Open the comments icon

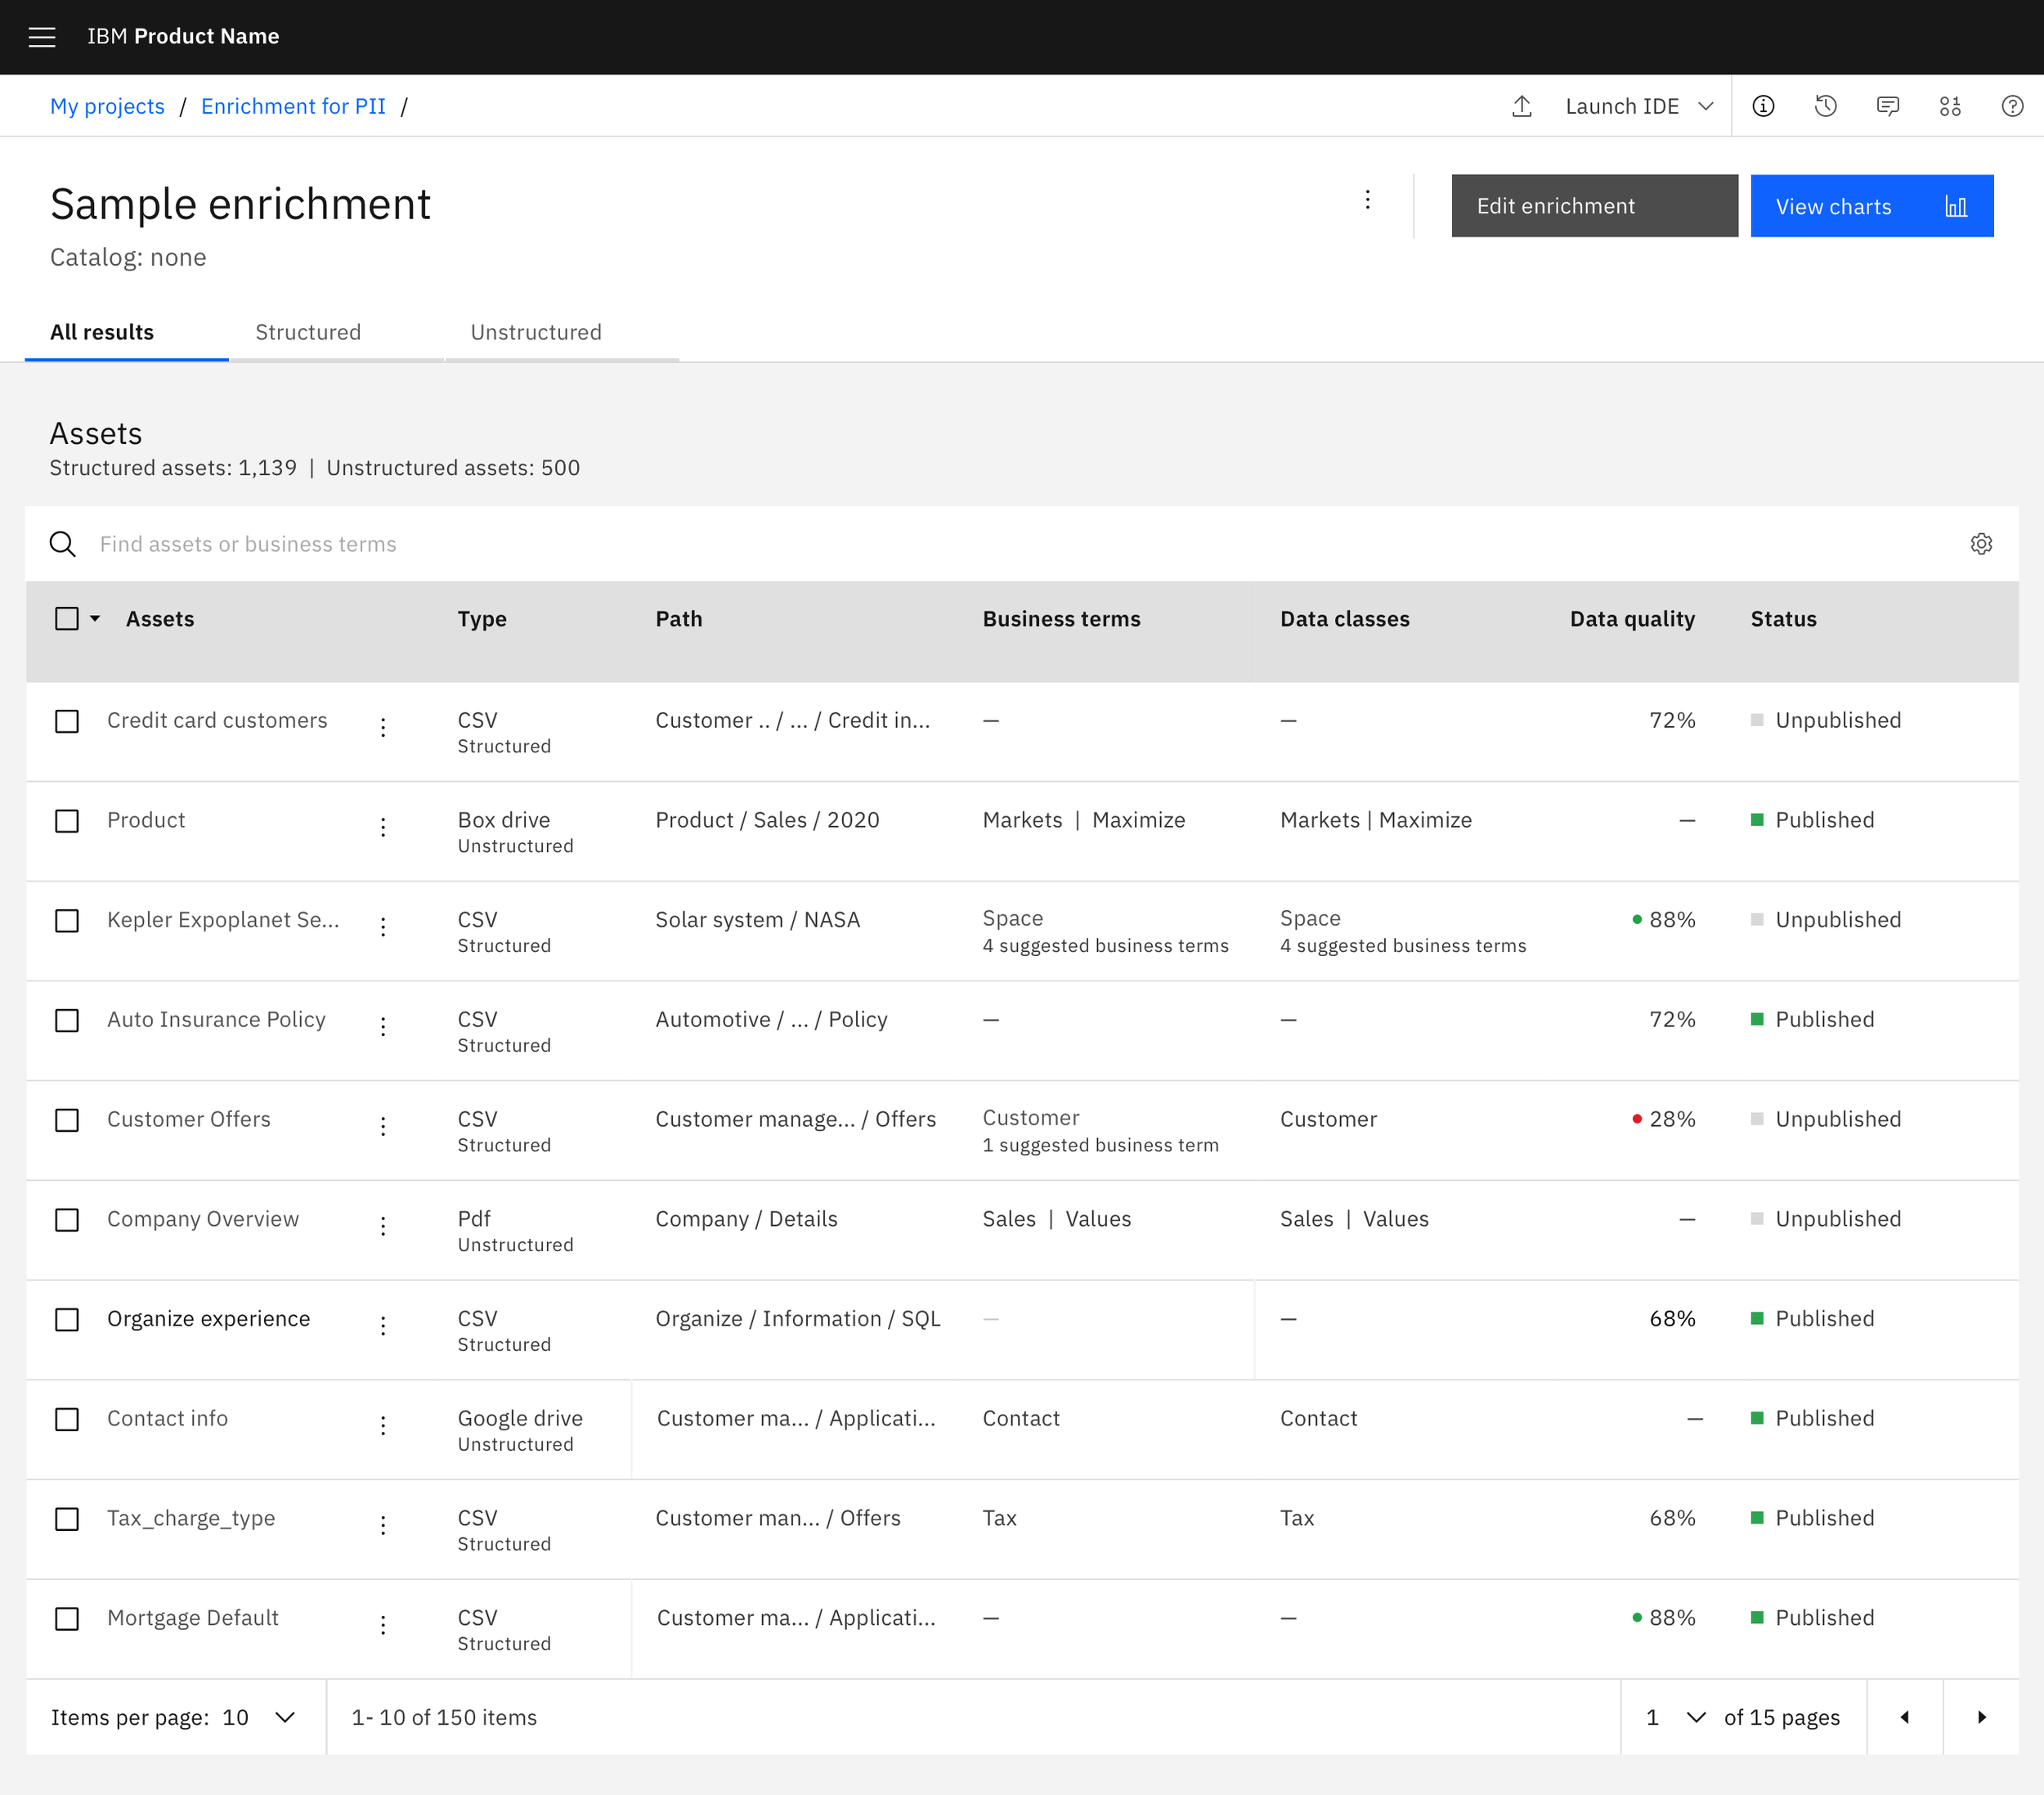pyautogui.click(x=1888, y=107)
